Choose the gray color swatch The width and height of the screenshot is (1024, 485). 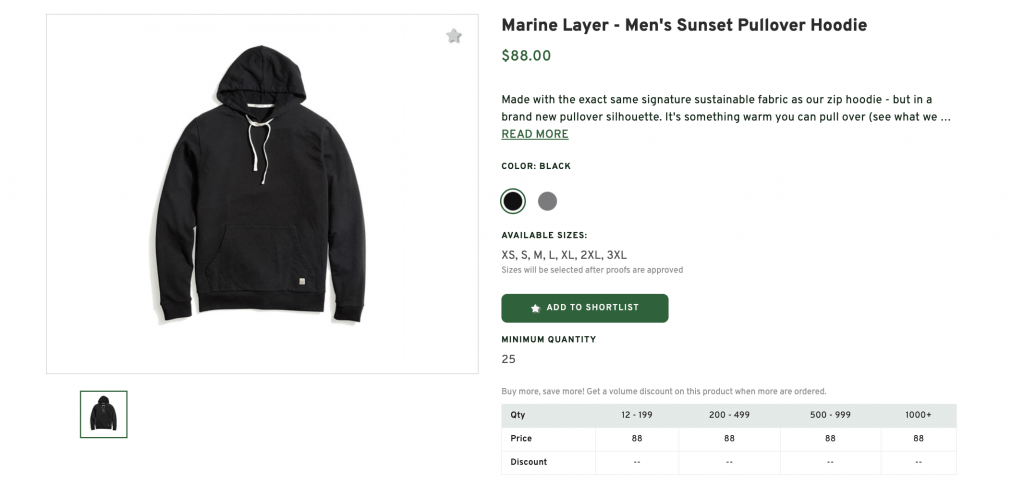pyautogui.click(x=547, y=201)
